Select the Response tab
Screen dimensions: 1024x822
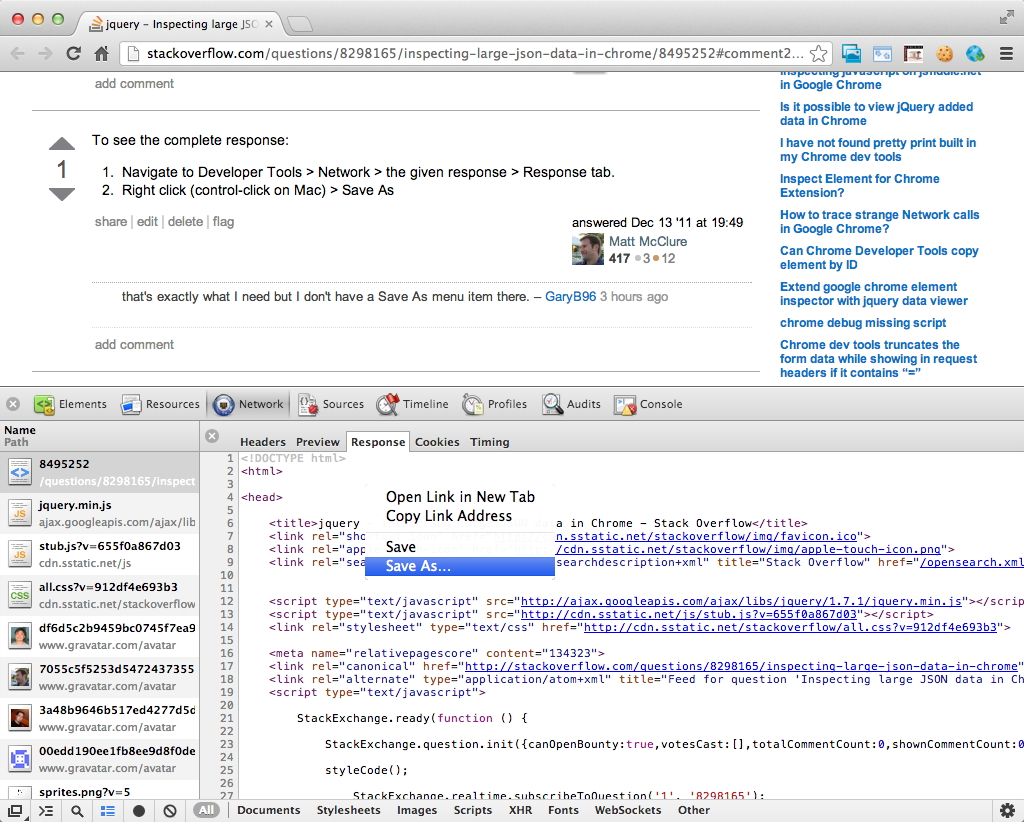[x=378, y=442]
